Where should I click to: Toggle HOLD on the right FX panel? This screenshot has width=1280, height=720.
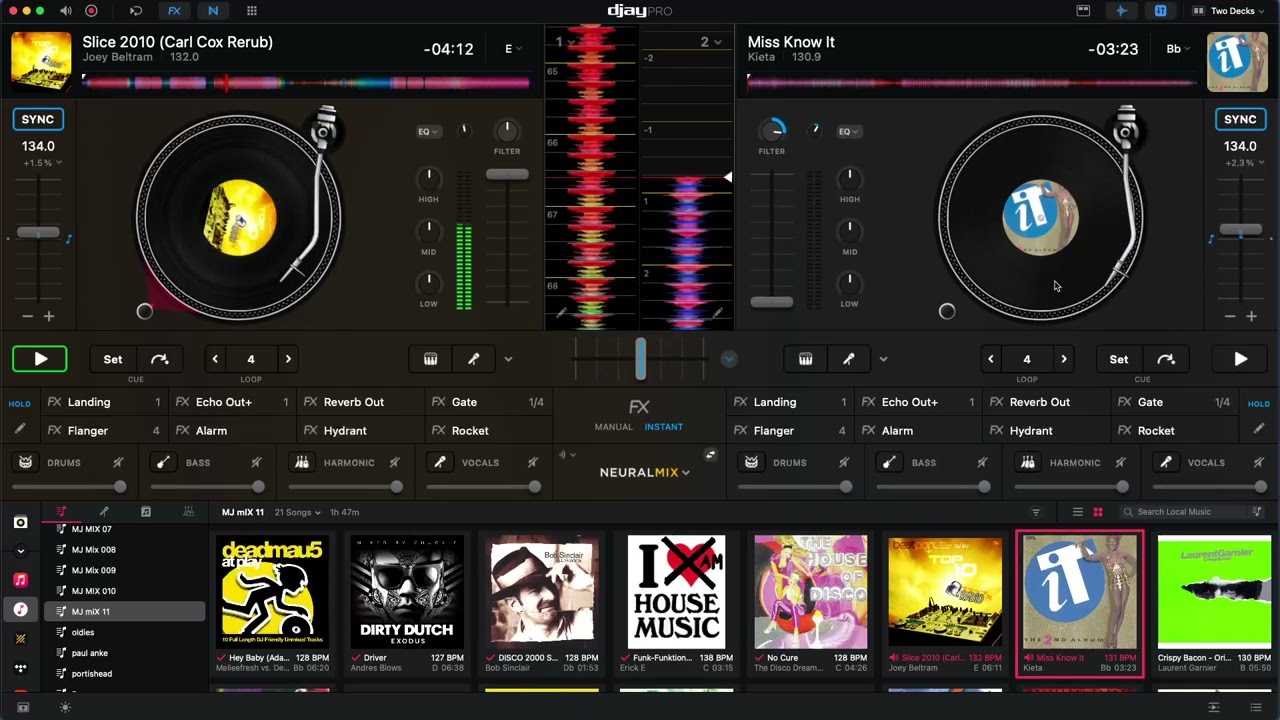(x=1258, y=404)
